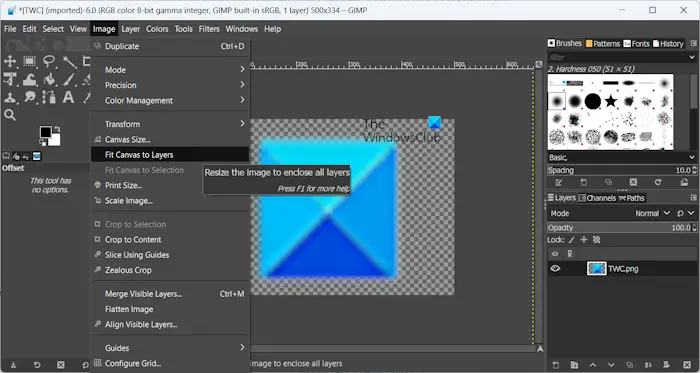Select the Rectangle Select tool
The width and height of the screenshot is (700, 373).
point(29,61)
